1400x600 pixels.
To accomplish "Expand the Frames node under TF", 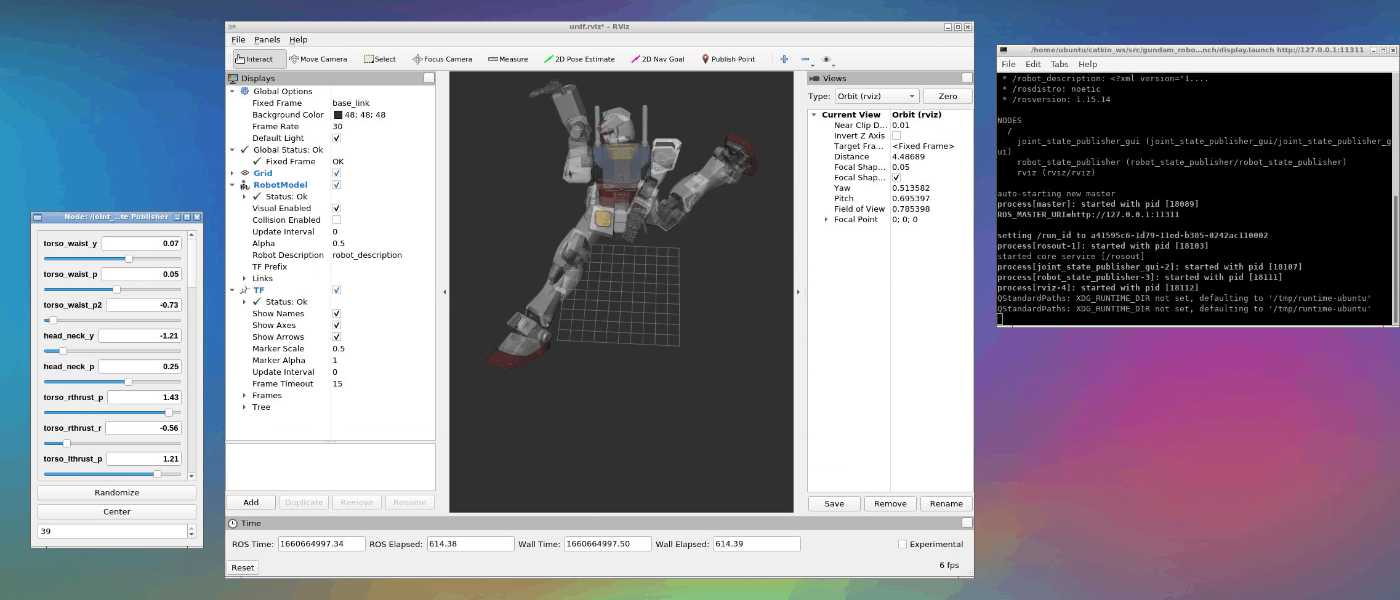I will (244, 395).
